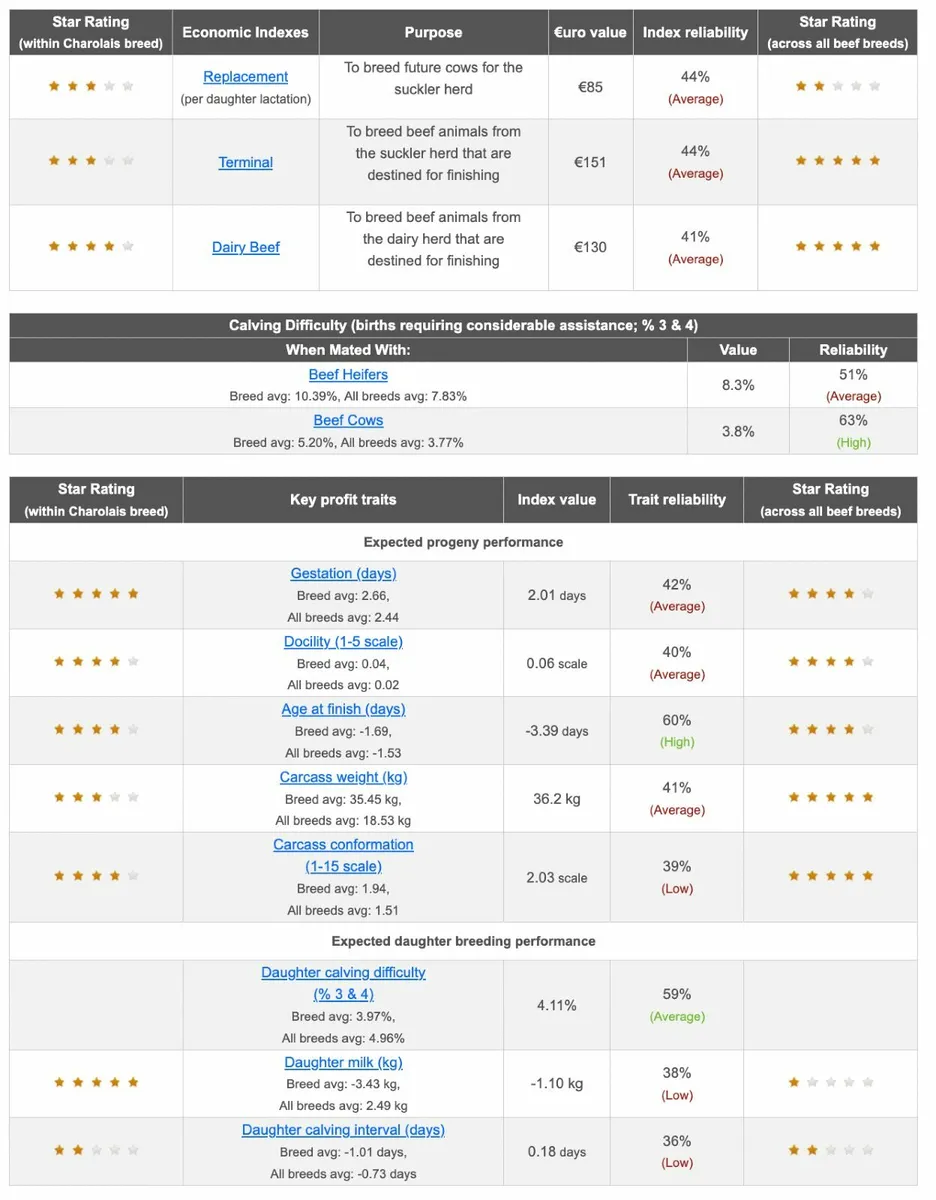Image resolution: width=936 pixels, height=1200 pixels.
Task: Open the Terminal index link
Action: tap(245, 162)
